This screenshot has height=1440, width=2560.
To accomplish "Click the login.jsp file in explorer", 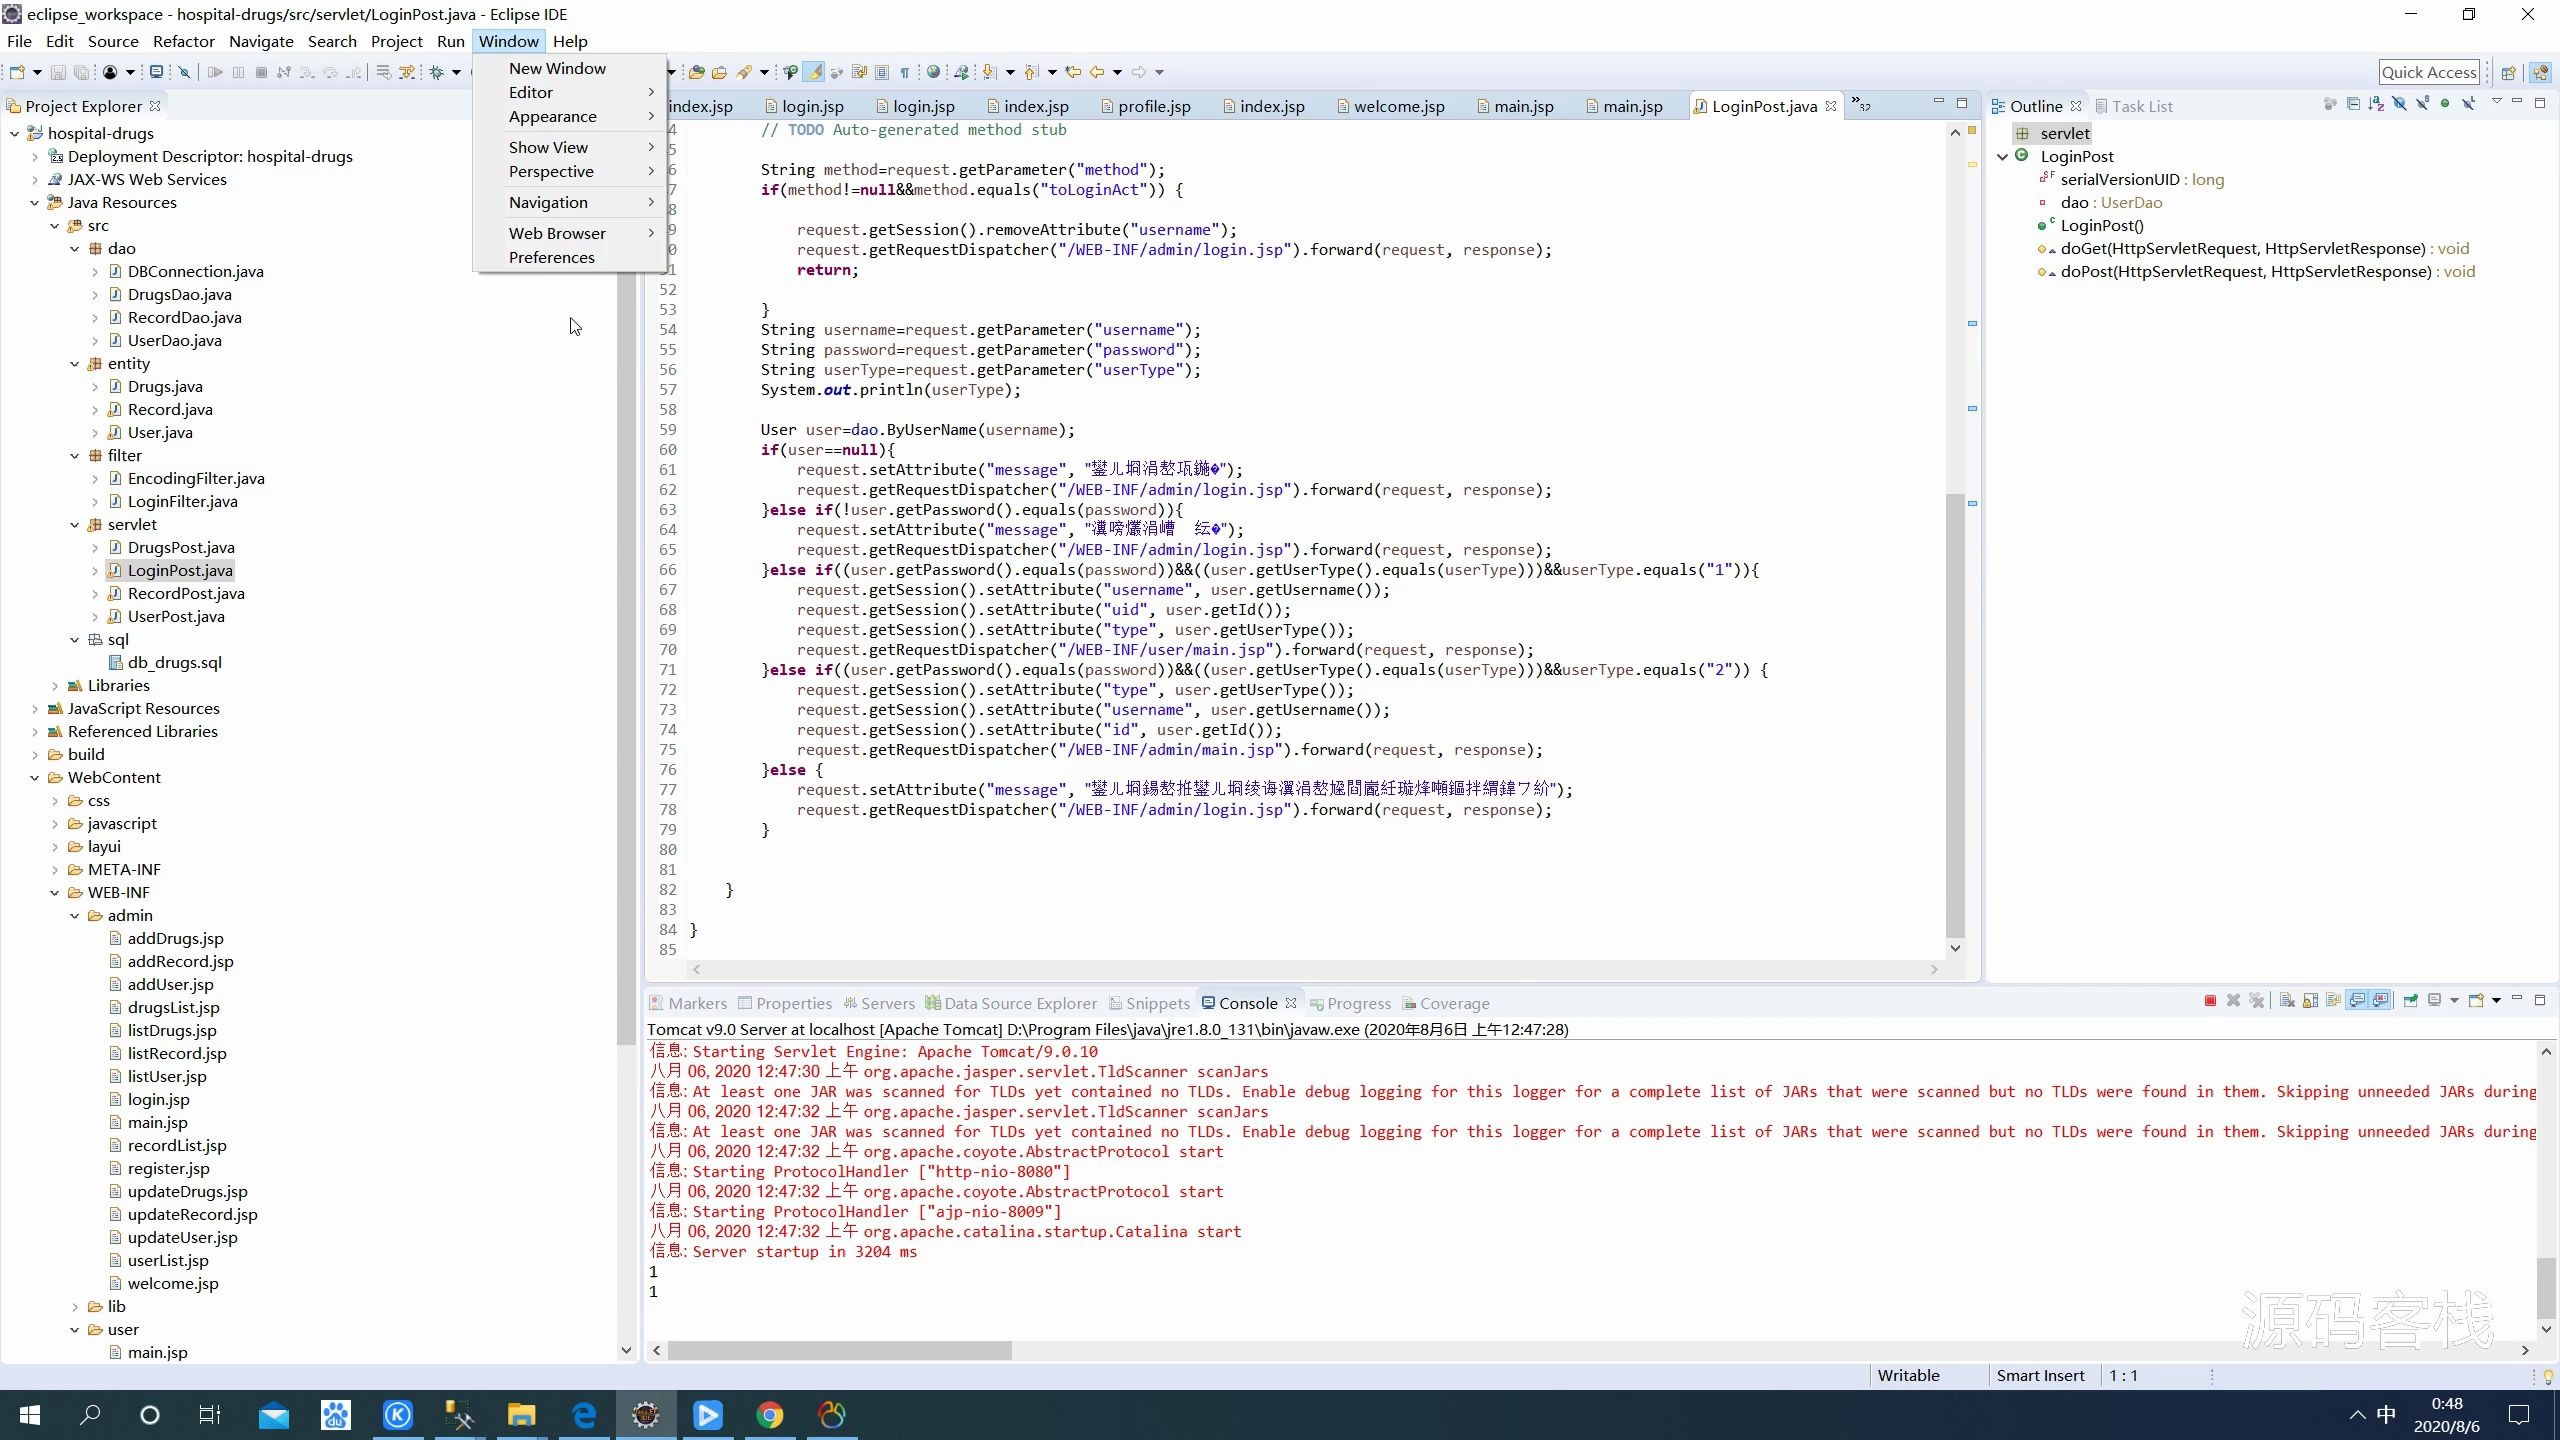I will [x=158, y=1099].
